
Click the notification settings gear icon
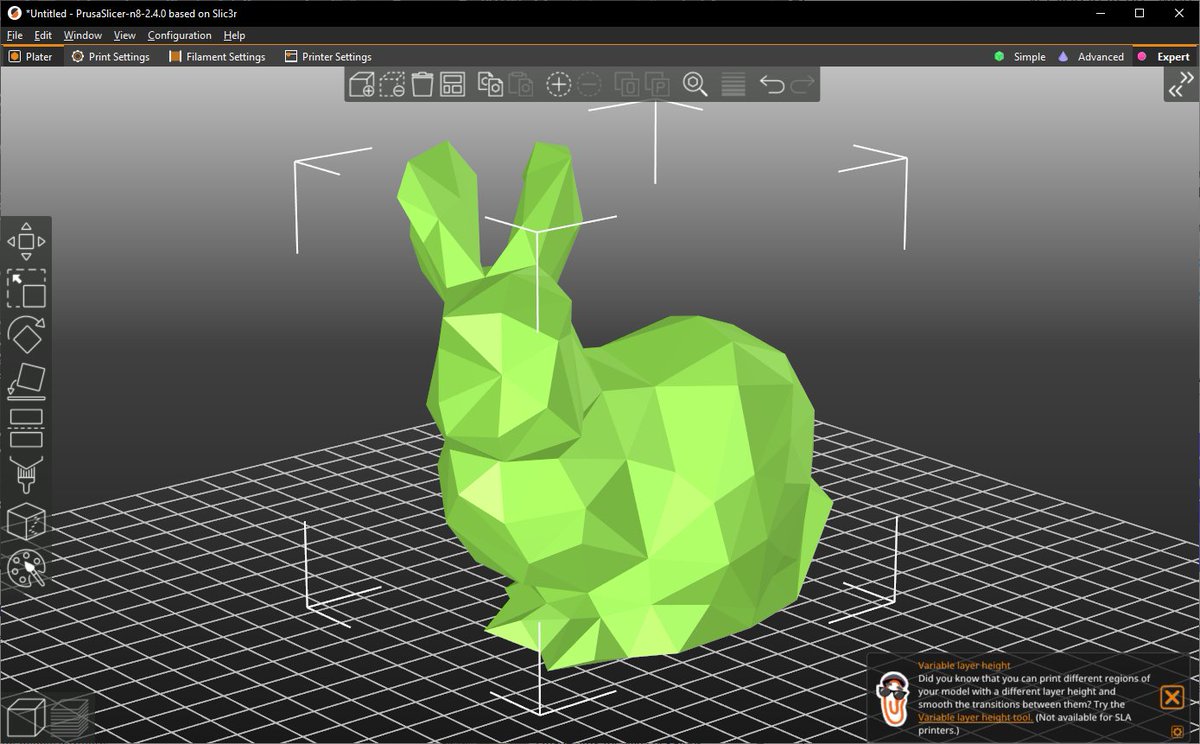1177,731
